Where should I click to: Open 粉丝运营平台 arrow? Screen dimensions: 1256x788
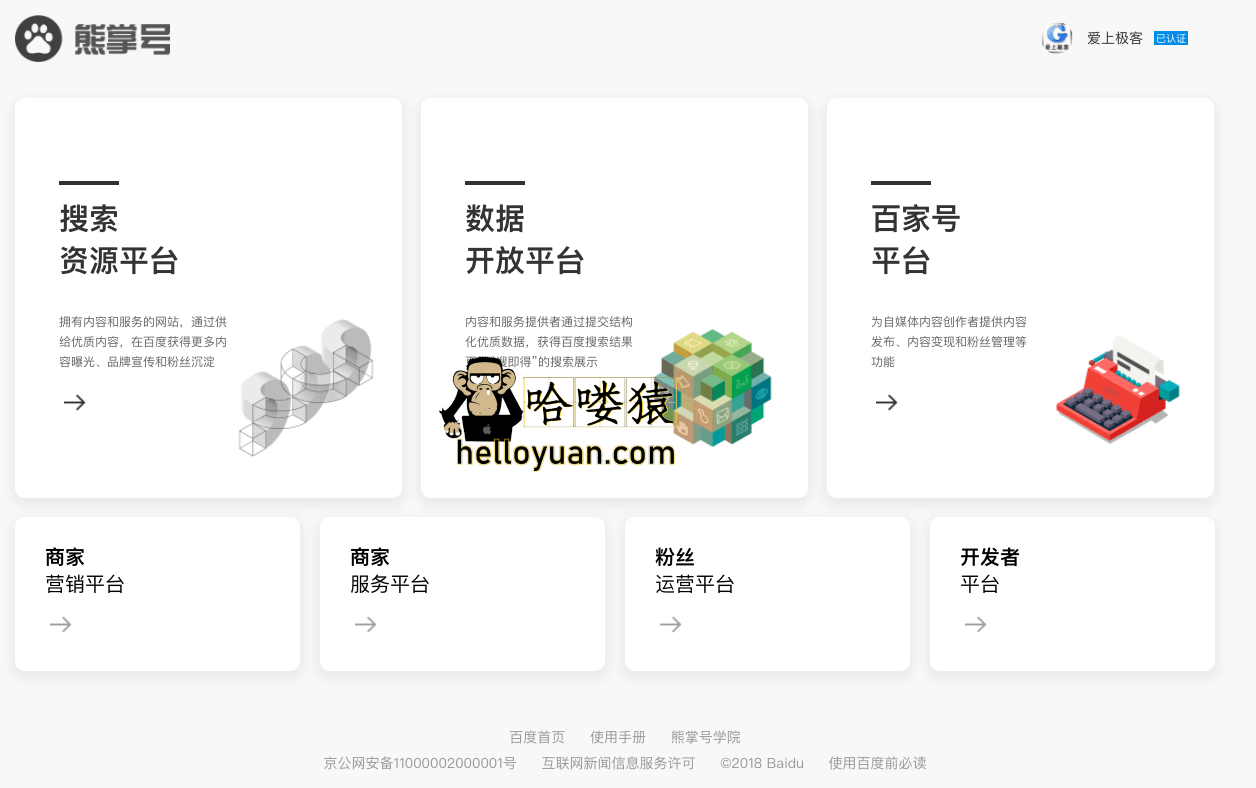tap(671, 624)
